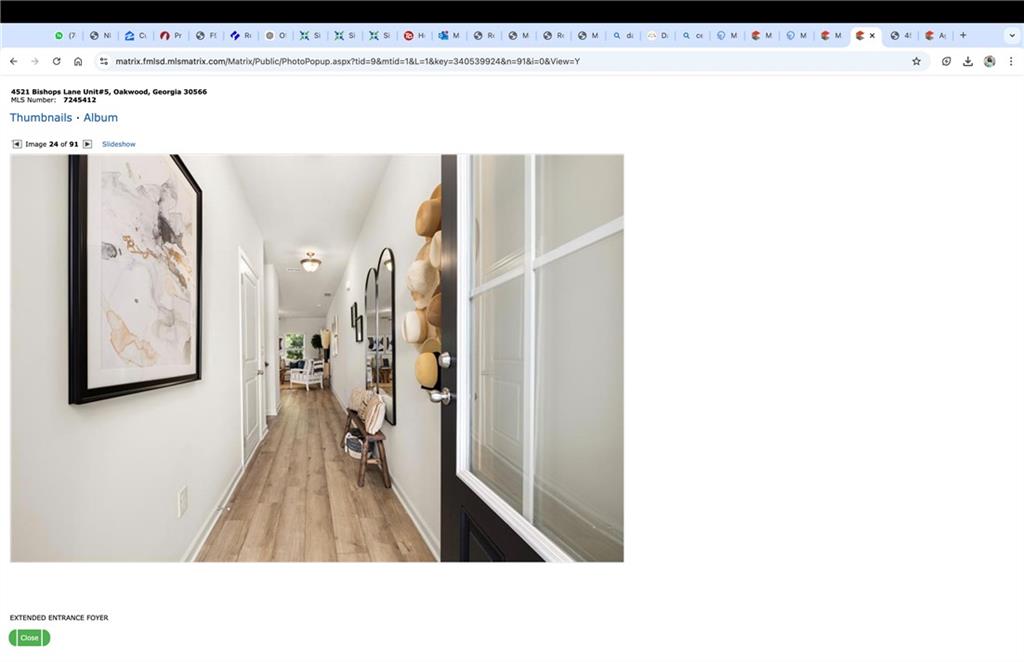Open the Thumbnails view link
Screen dimensions: 1024x662
(x=40, y=118)
